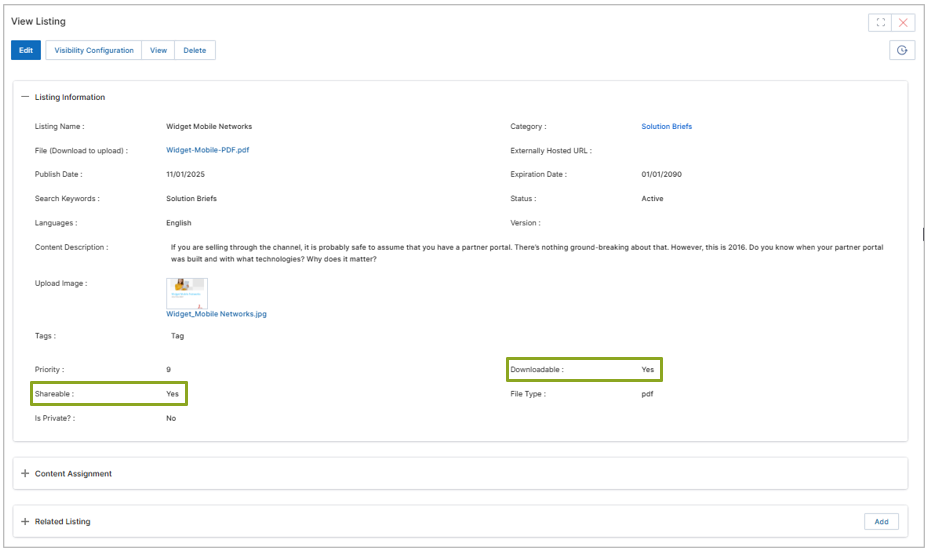
Task: Click the File (Download to upload) label
Action: (x=81, y=151)
